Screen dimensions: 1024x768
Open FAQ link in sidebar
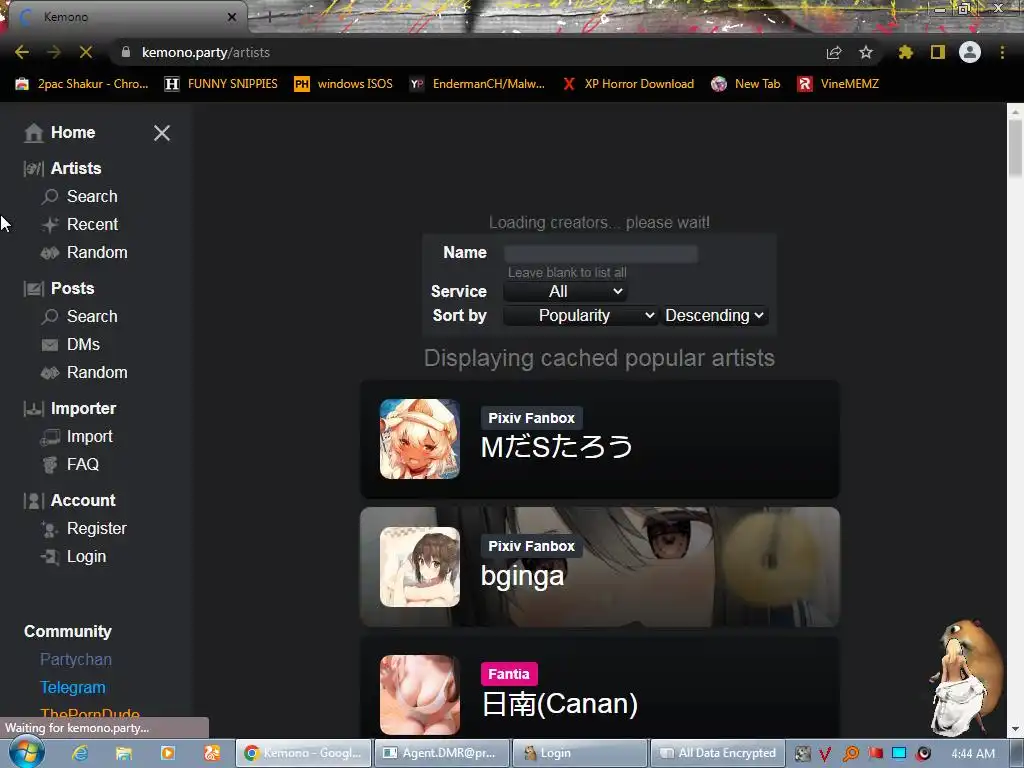pyautogui.click(x=82, y=465)
